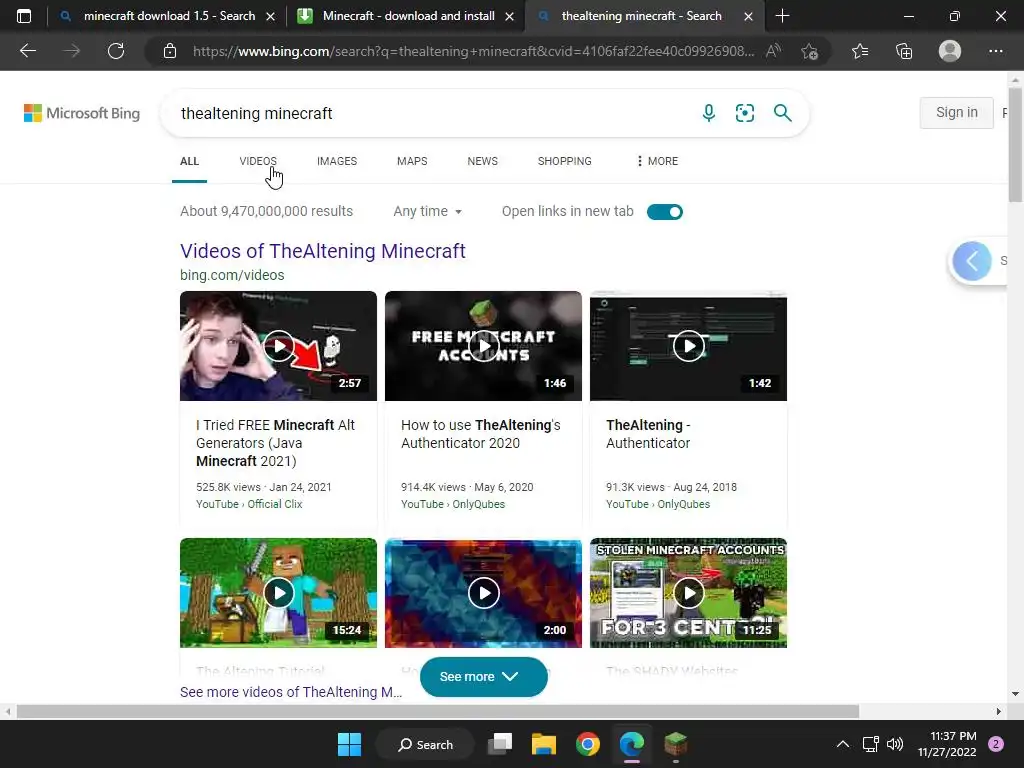Click the Bing search input field
The image size is (1024, 768).
point(431,113)
